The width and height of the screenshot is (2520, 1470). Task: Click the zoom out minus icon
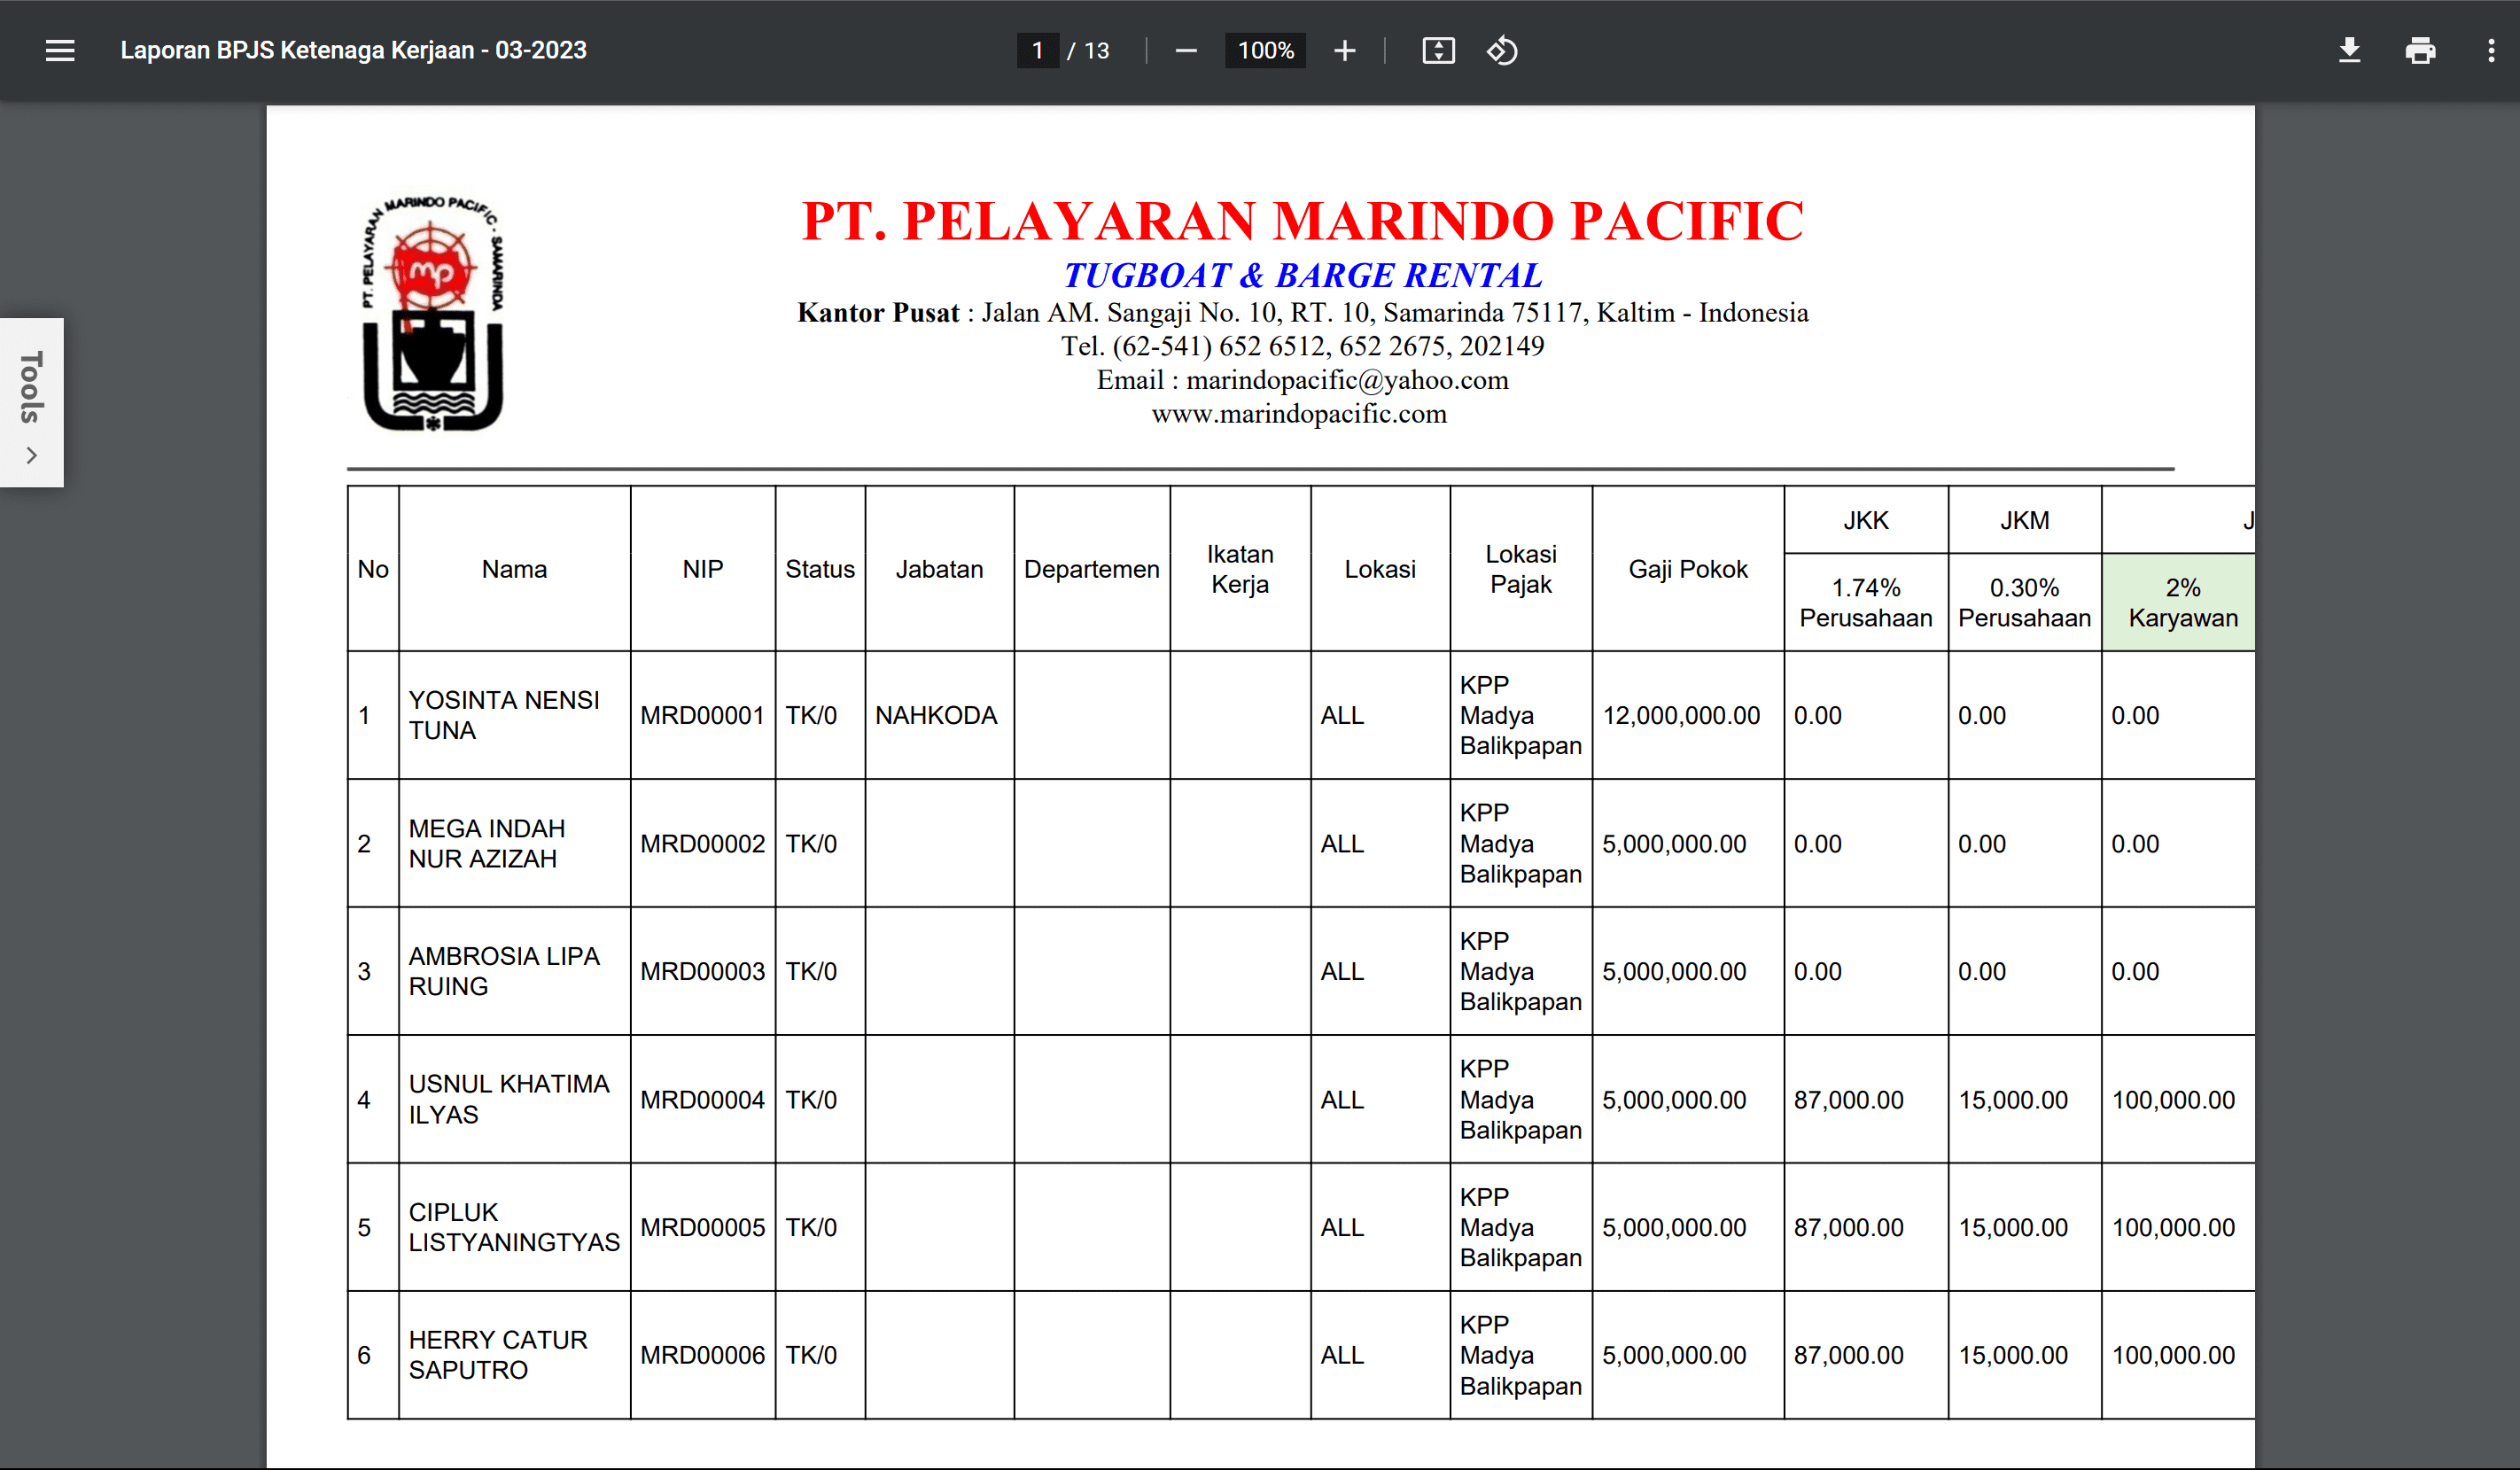click(x=1186, y=51)
